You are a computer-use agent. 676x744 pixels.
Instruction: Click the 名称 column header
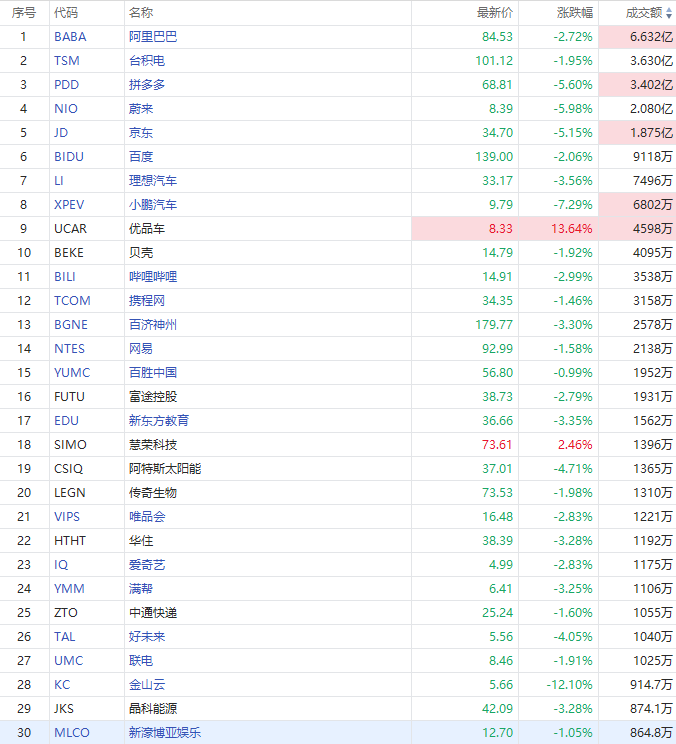[x=141, y=13]
